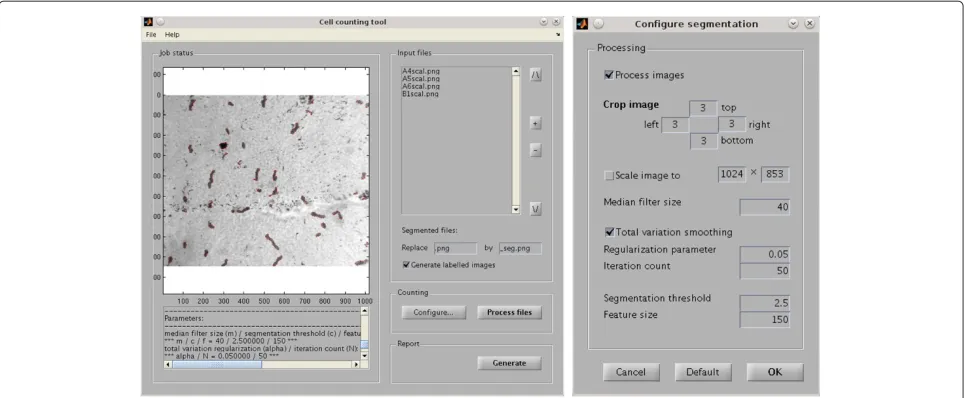Toggle Scale image to checkbox

(609, 176)
